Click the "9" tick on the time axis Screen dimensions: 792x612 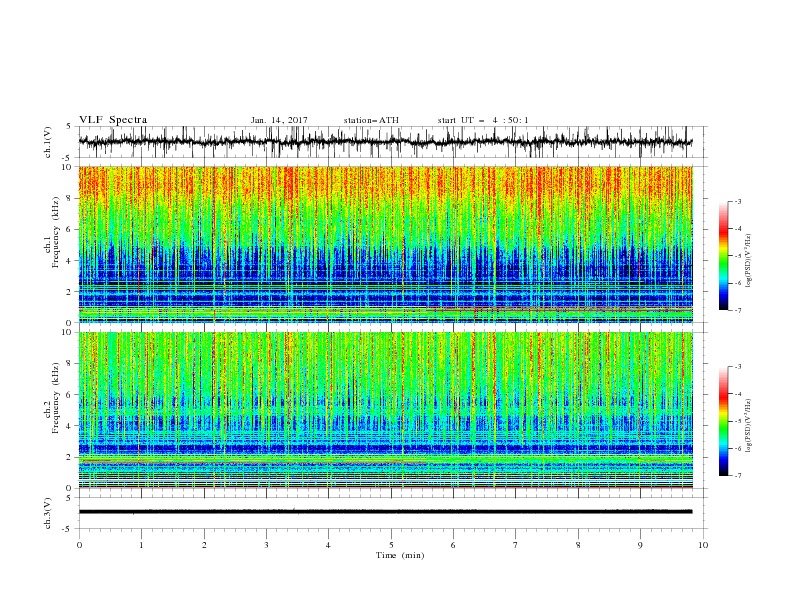tap(640, 545)
